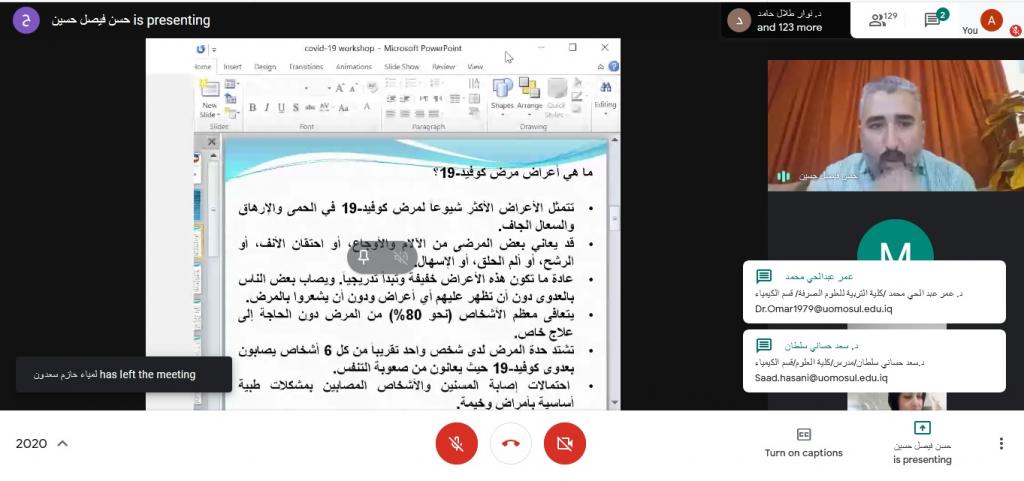Screen dimensions: 1024x481
Task: Open the three-dot more options menu
Action: click(x=1001, y=443)
